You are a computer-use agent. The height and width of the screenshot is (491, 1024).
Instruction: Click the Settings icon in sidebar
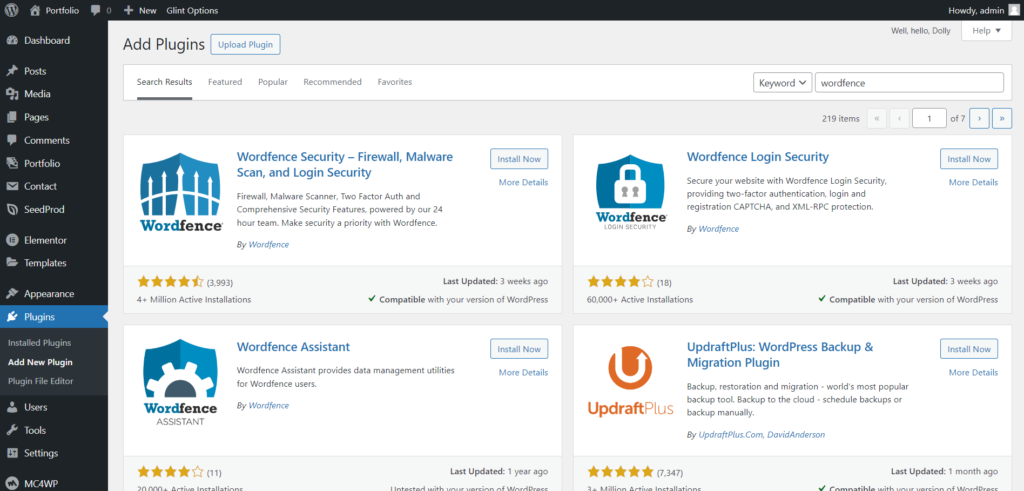coord(12,453)
